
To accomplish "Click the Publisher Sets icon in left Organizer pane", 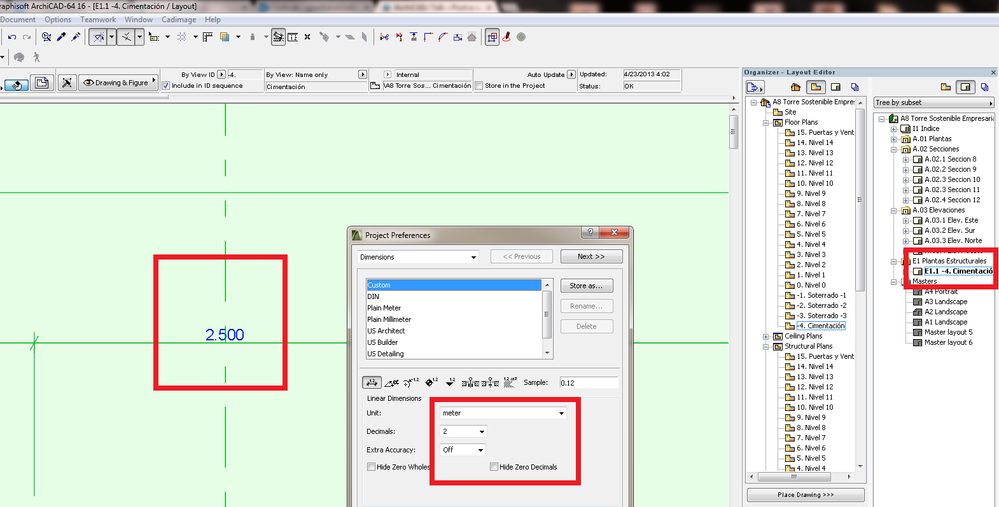I will coord(854,87).
